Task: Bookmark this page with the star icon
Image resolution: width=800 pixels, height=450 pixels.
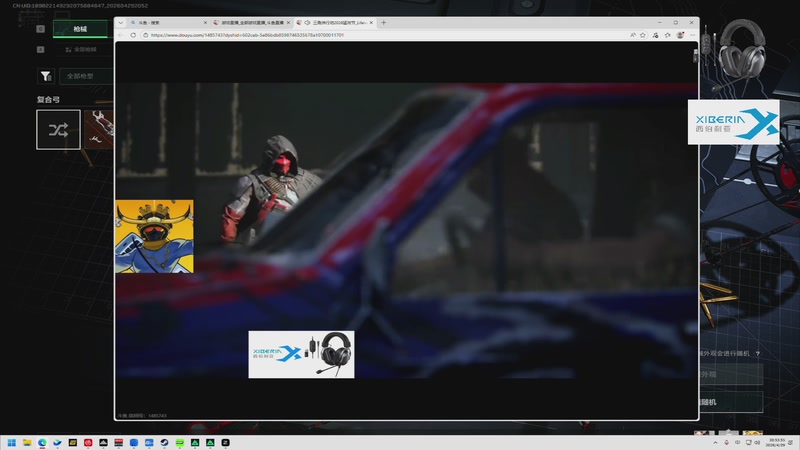Action: pos(643,35)
